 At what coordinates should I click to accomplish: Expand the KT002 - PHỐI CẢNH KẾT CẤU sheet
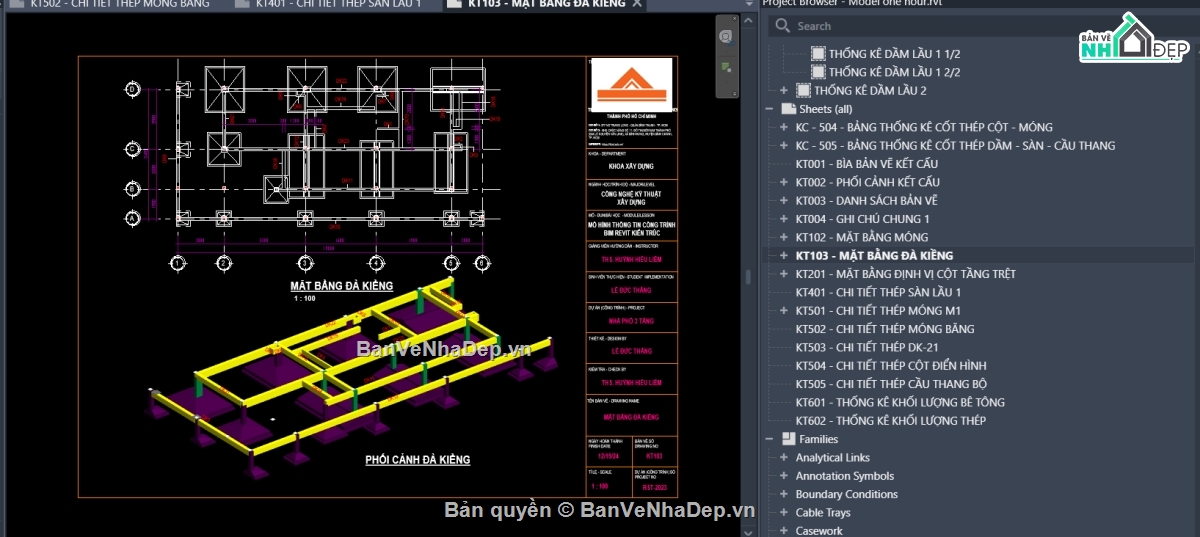(x=784, y=182)
